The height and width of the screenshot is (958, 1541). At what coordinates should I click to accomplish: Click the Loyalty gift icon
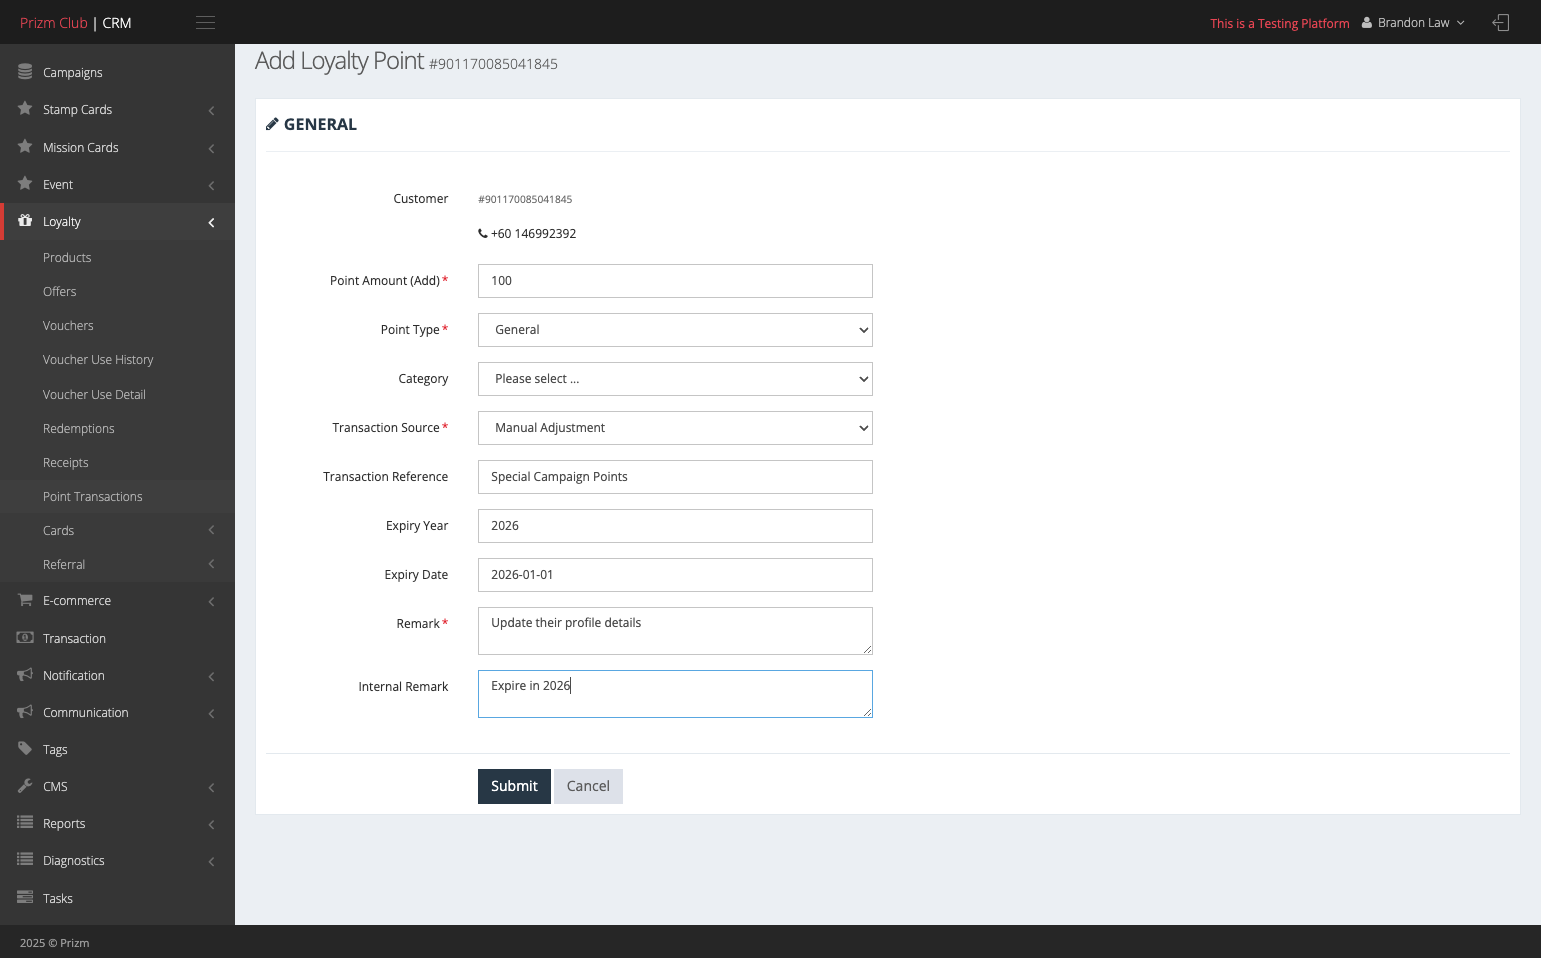coord(25,221)
